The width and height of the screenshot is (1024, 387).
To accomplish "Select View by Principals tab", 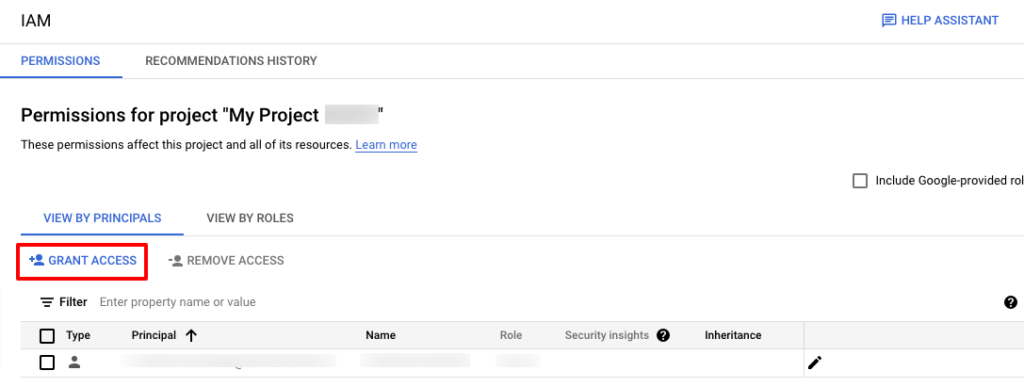I will [103, 218].
